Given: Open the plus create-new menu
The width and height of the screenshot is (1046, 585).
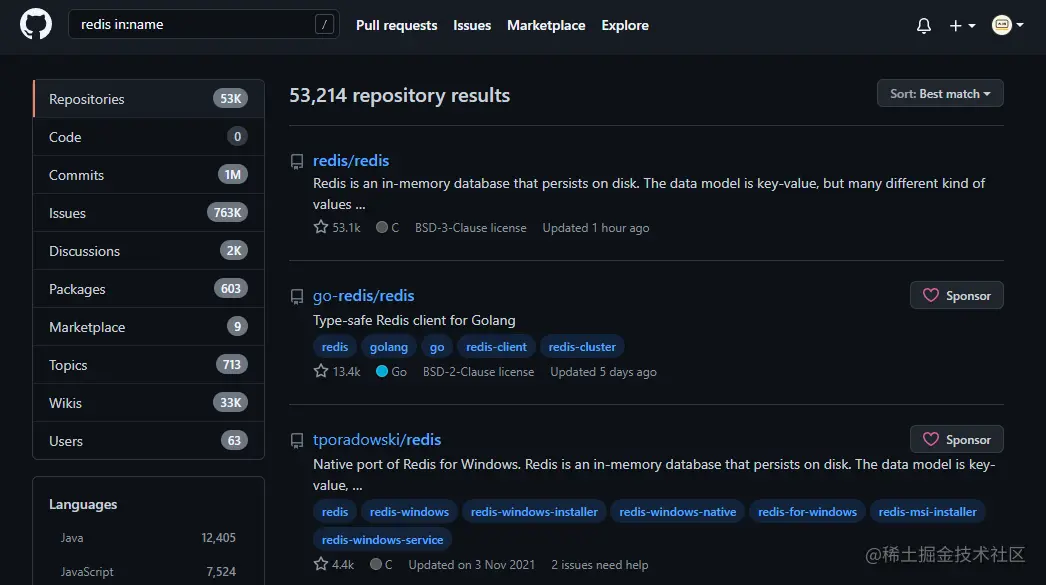Looking at the screenshot, I should click(x=963, y=25).
